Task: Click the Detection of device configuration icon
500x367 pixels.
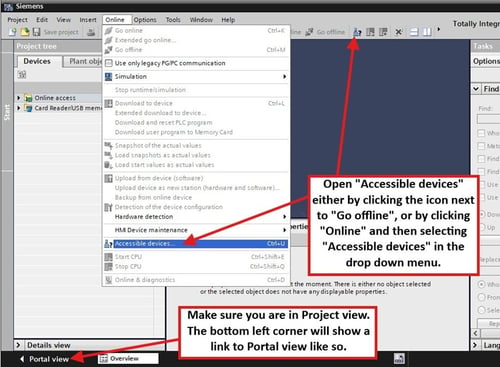Action: [x=108, y=207]
